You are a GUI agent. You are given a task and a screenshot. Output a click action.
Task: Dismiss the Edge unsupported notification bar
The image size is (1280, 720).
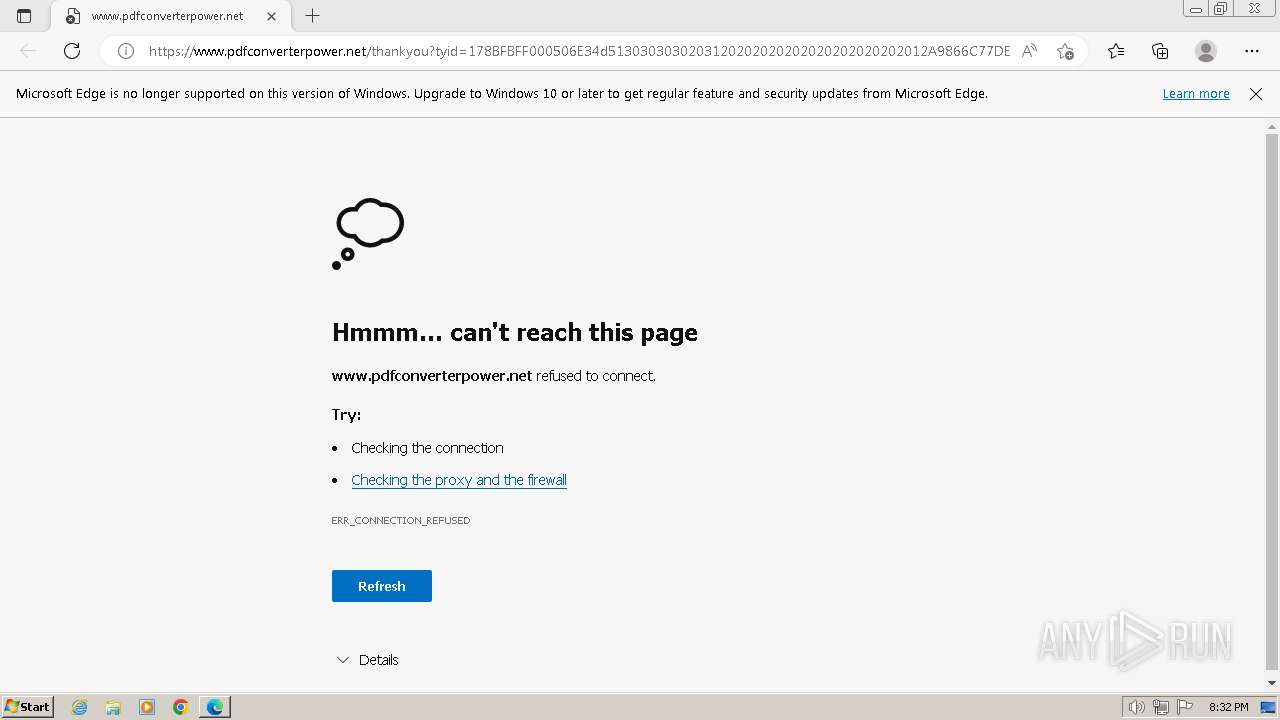(1256, 94)
